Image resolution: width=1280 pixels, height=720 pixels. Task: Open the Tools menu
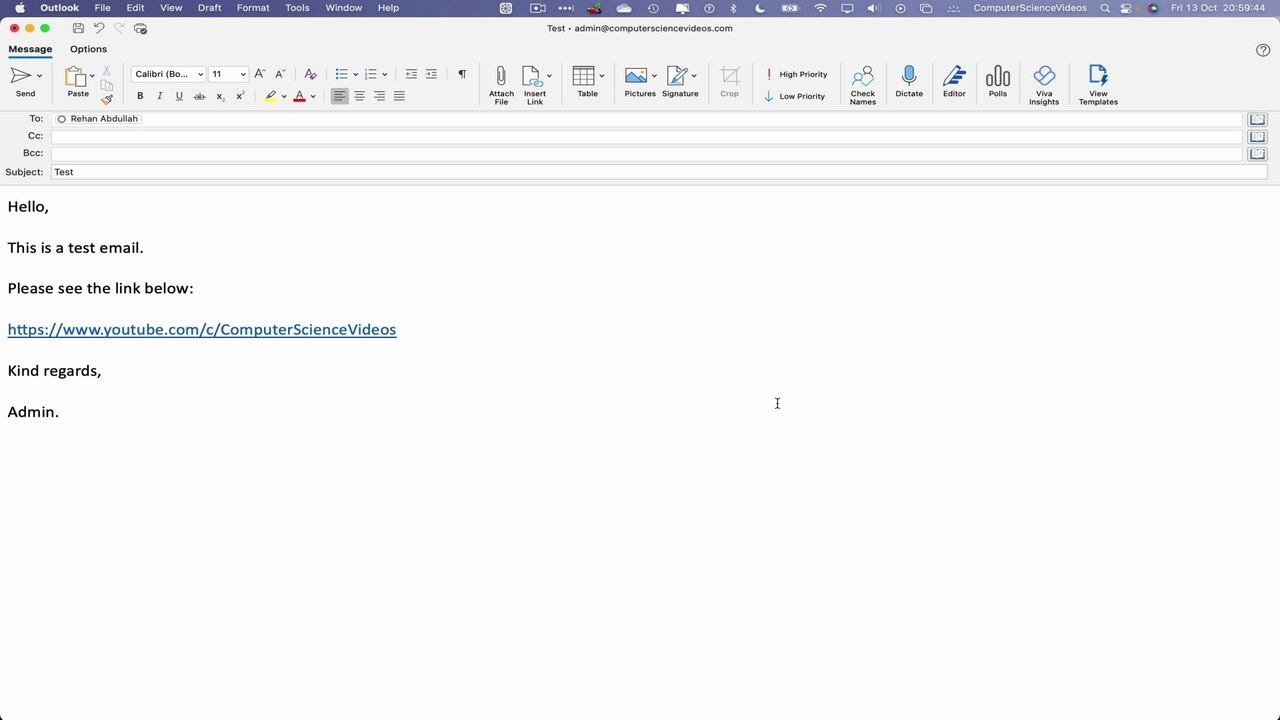point(297,8)
